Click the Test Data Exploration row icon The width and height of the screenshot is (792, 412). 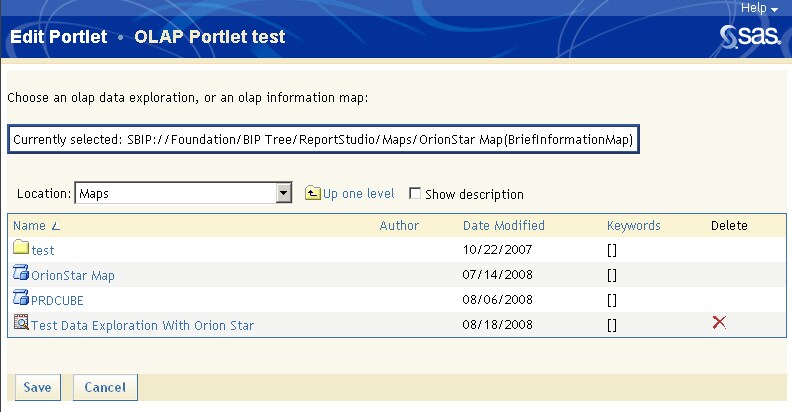pyautogui.click(x=21, y=322)
